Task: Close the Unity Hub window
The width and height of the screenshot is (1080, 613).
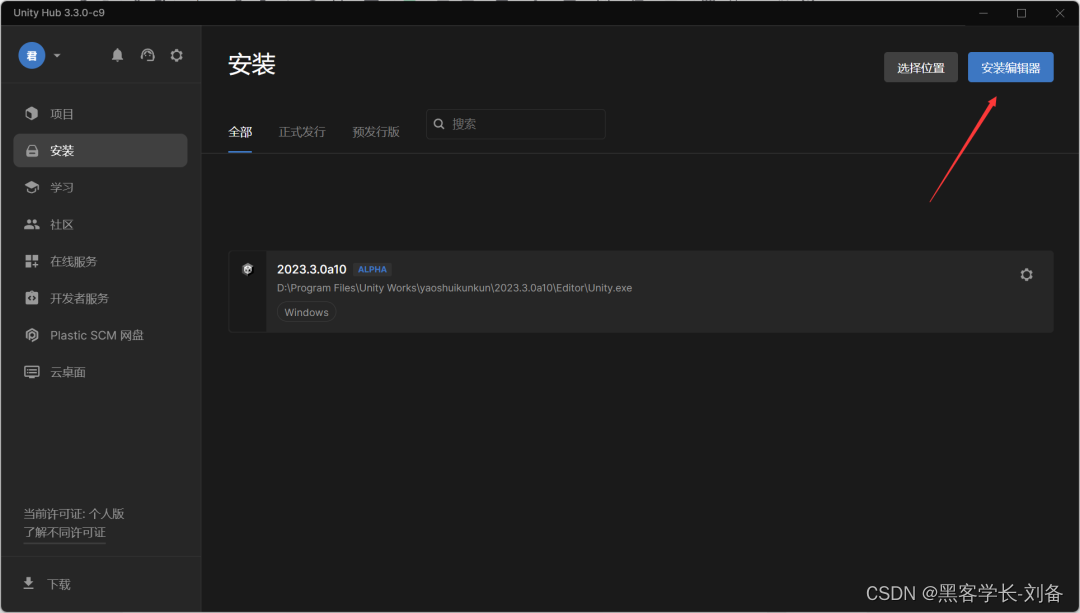Action: pyautogui.click(x=1060, y=13)
